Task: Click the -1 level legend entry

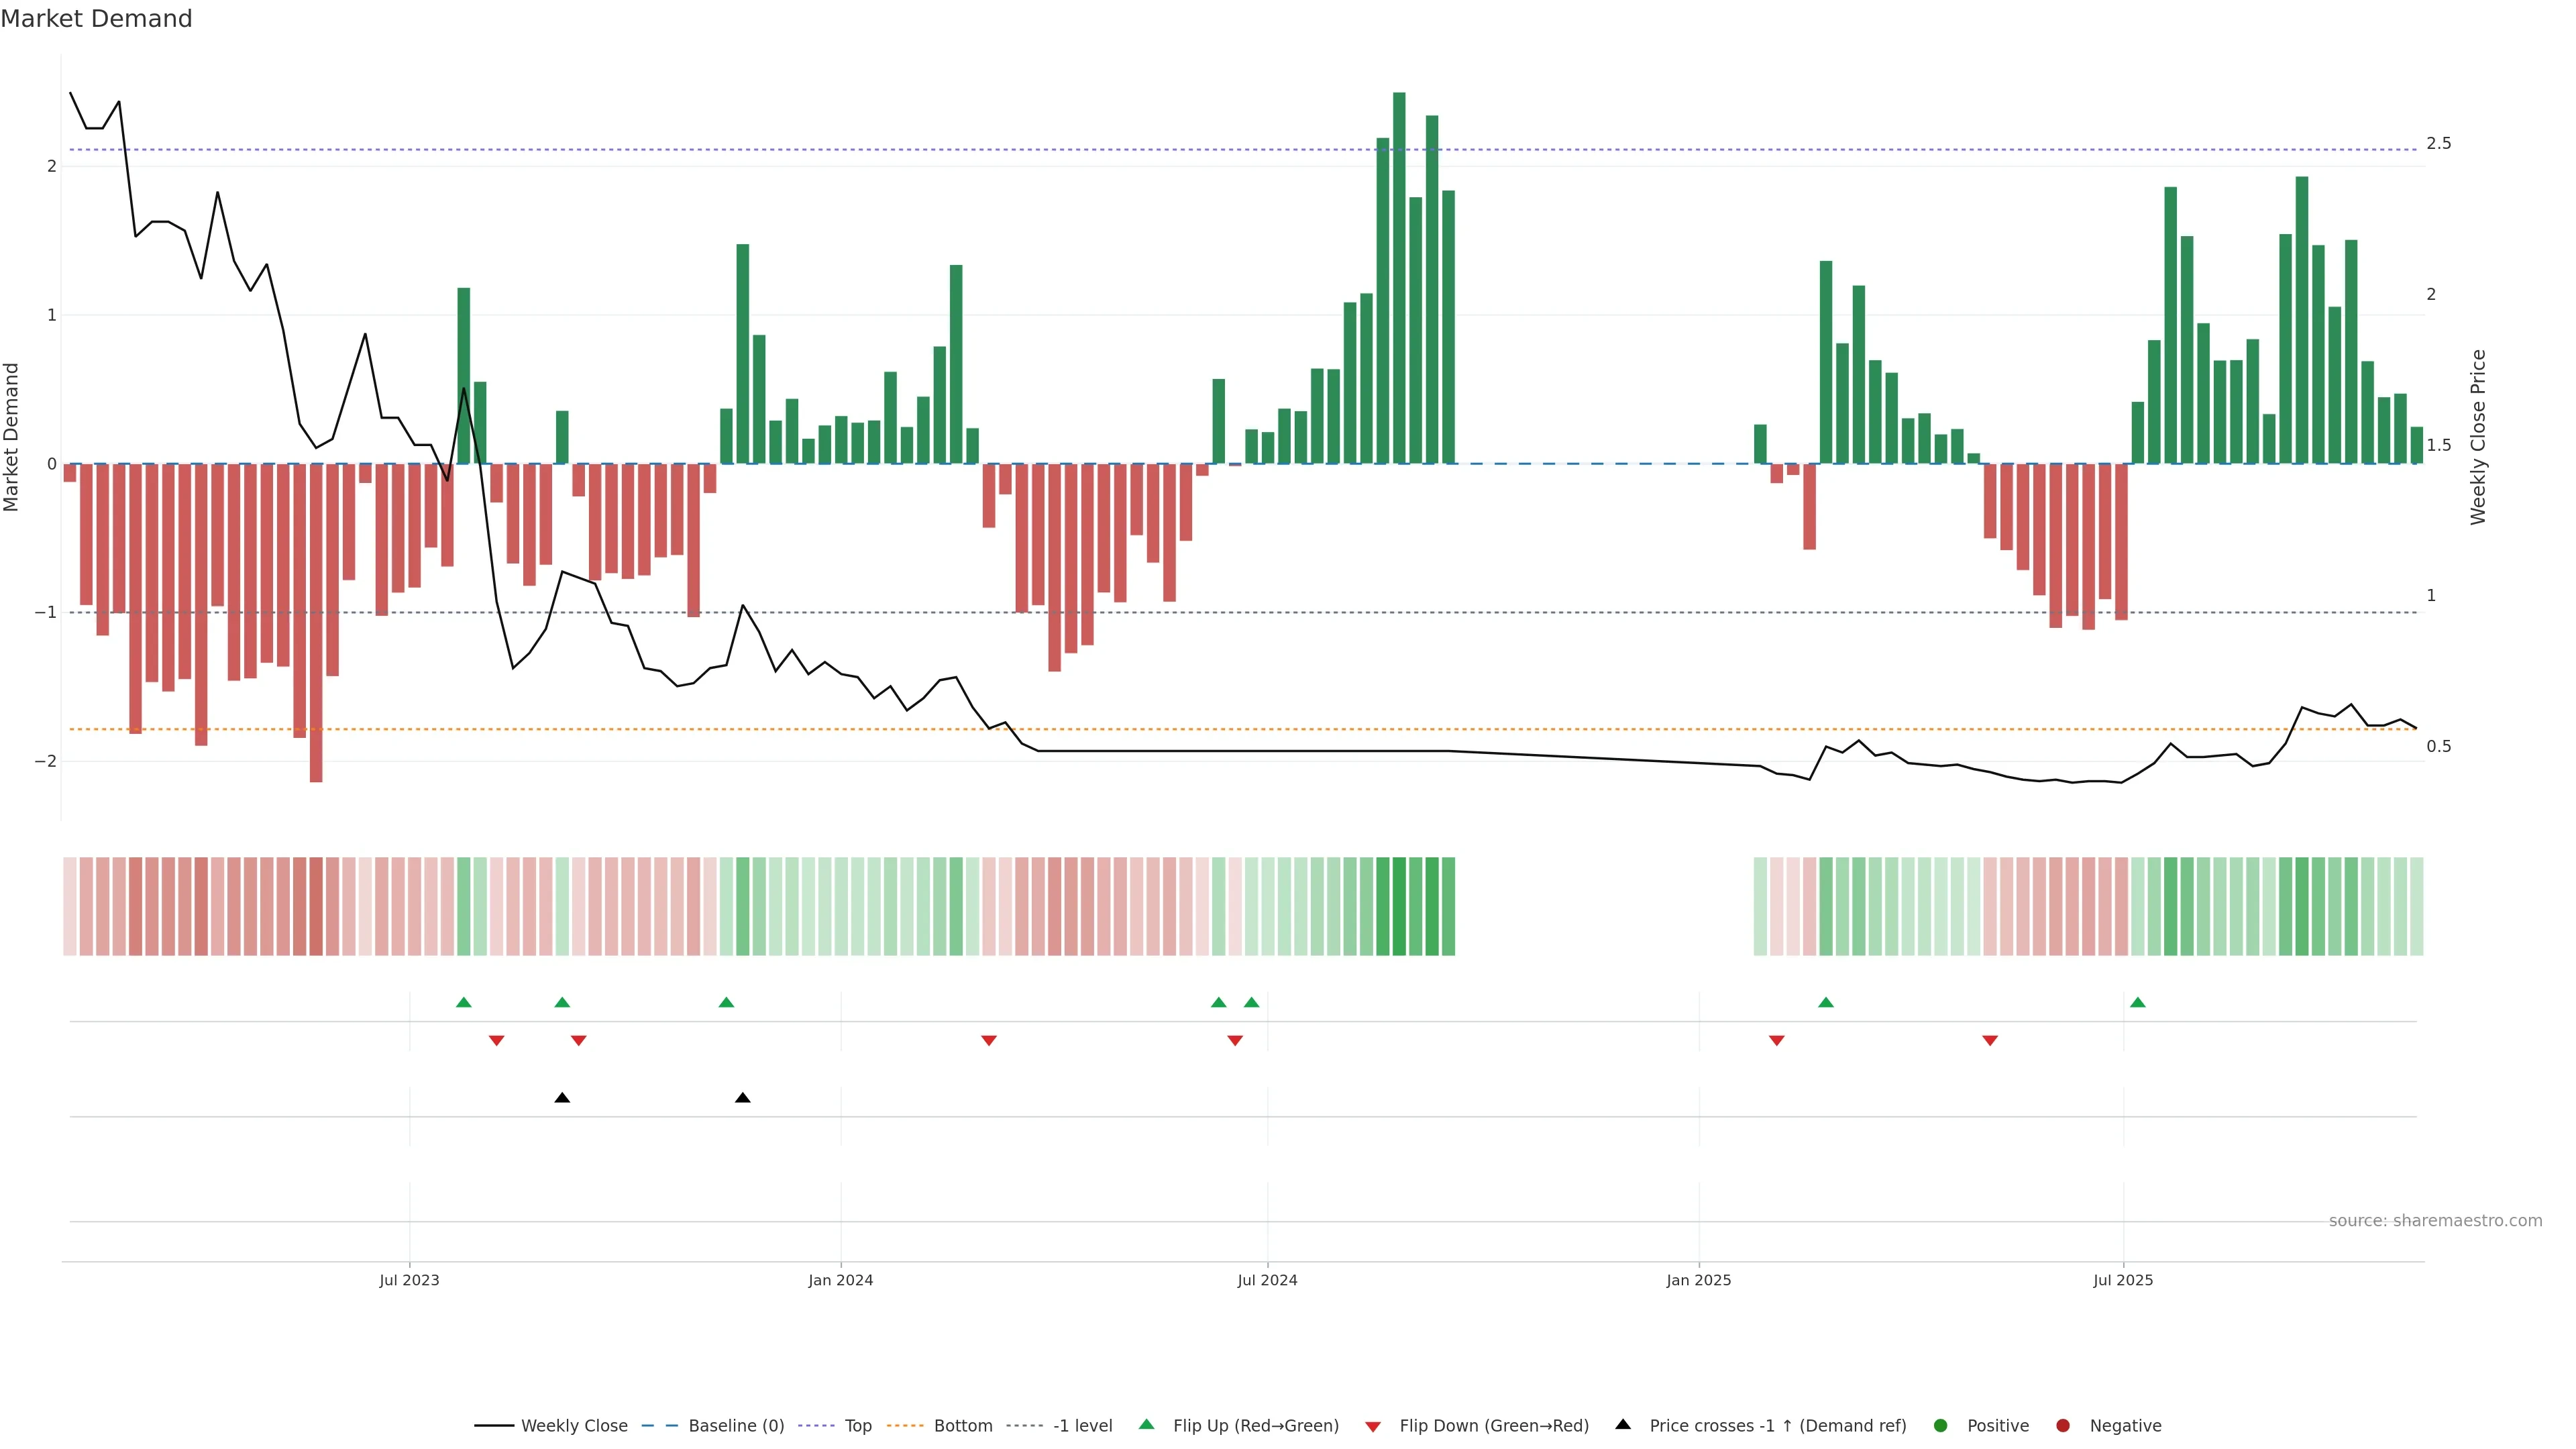Action: [1082, 1426]
